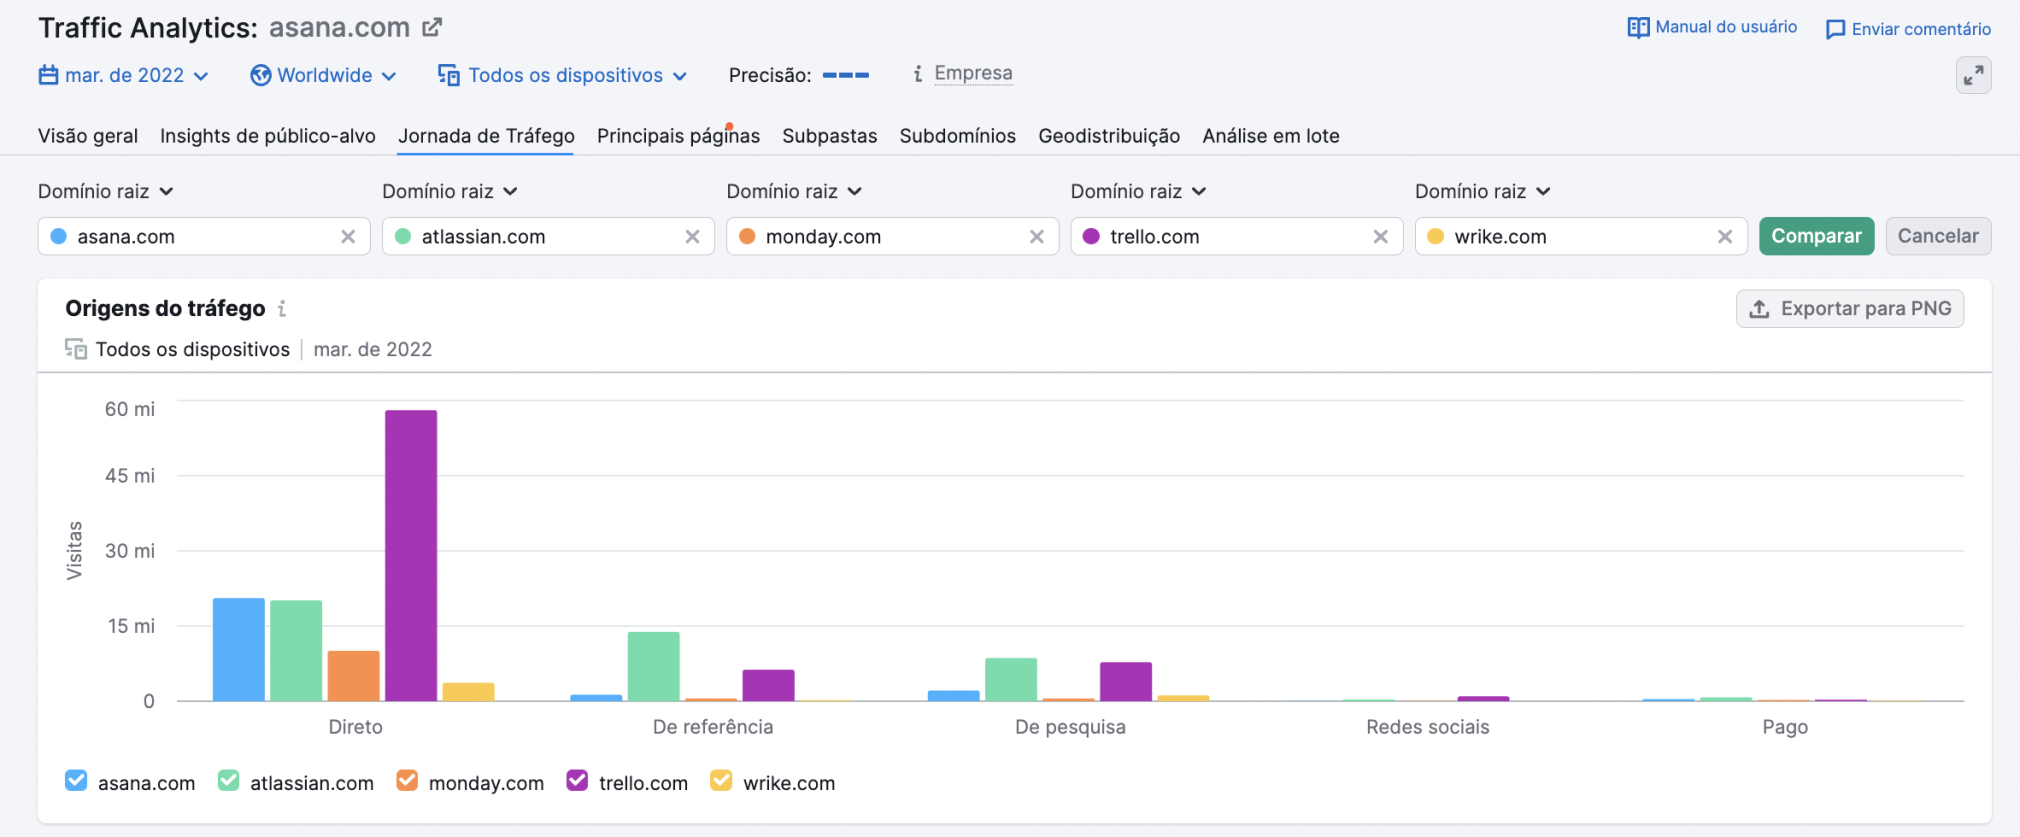Open the Enviar comentário link
Viewport: 2020px width, 837px height.
(x=1908, y=30)
